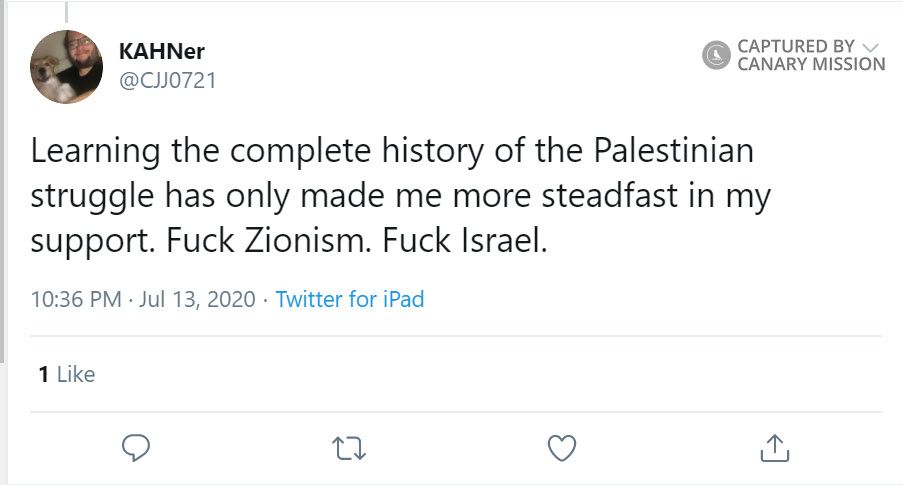Viewport: 903px width, 485px height.
Task: Open the share tweet icon
Action: point(775,447)
